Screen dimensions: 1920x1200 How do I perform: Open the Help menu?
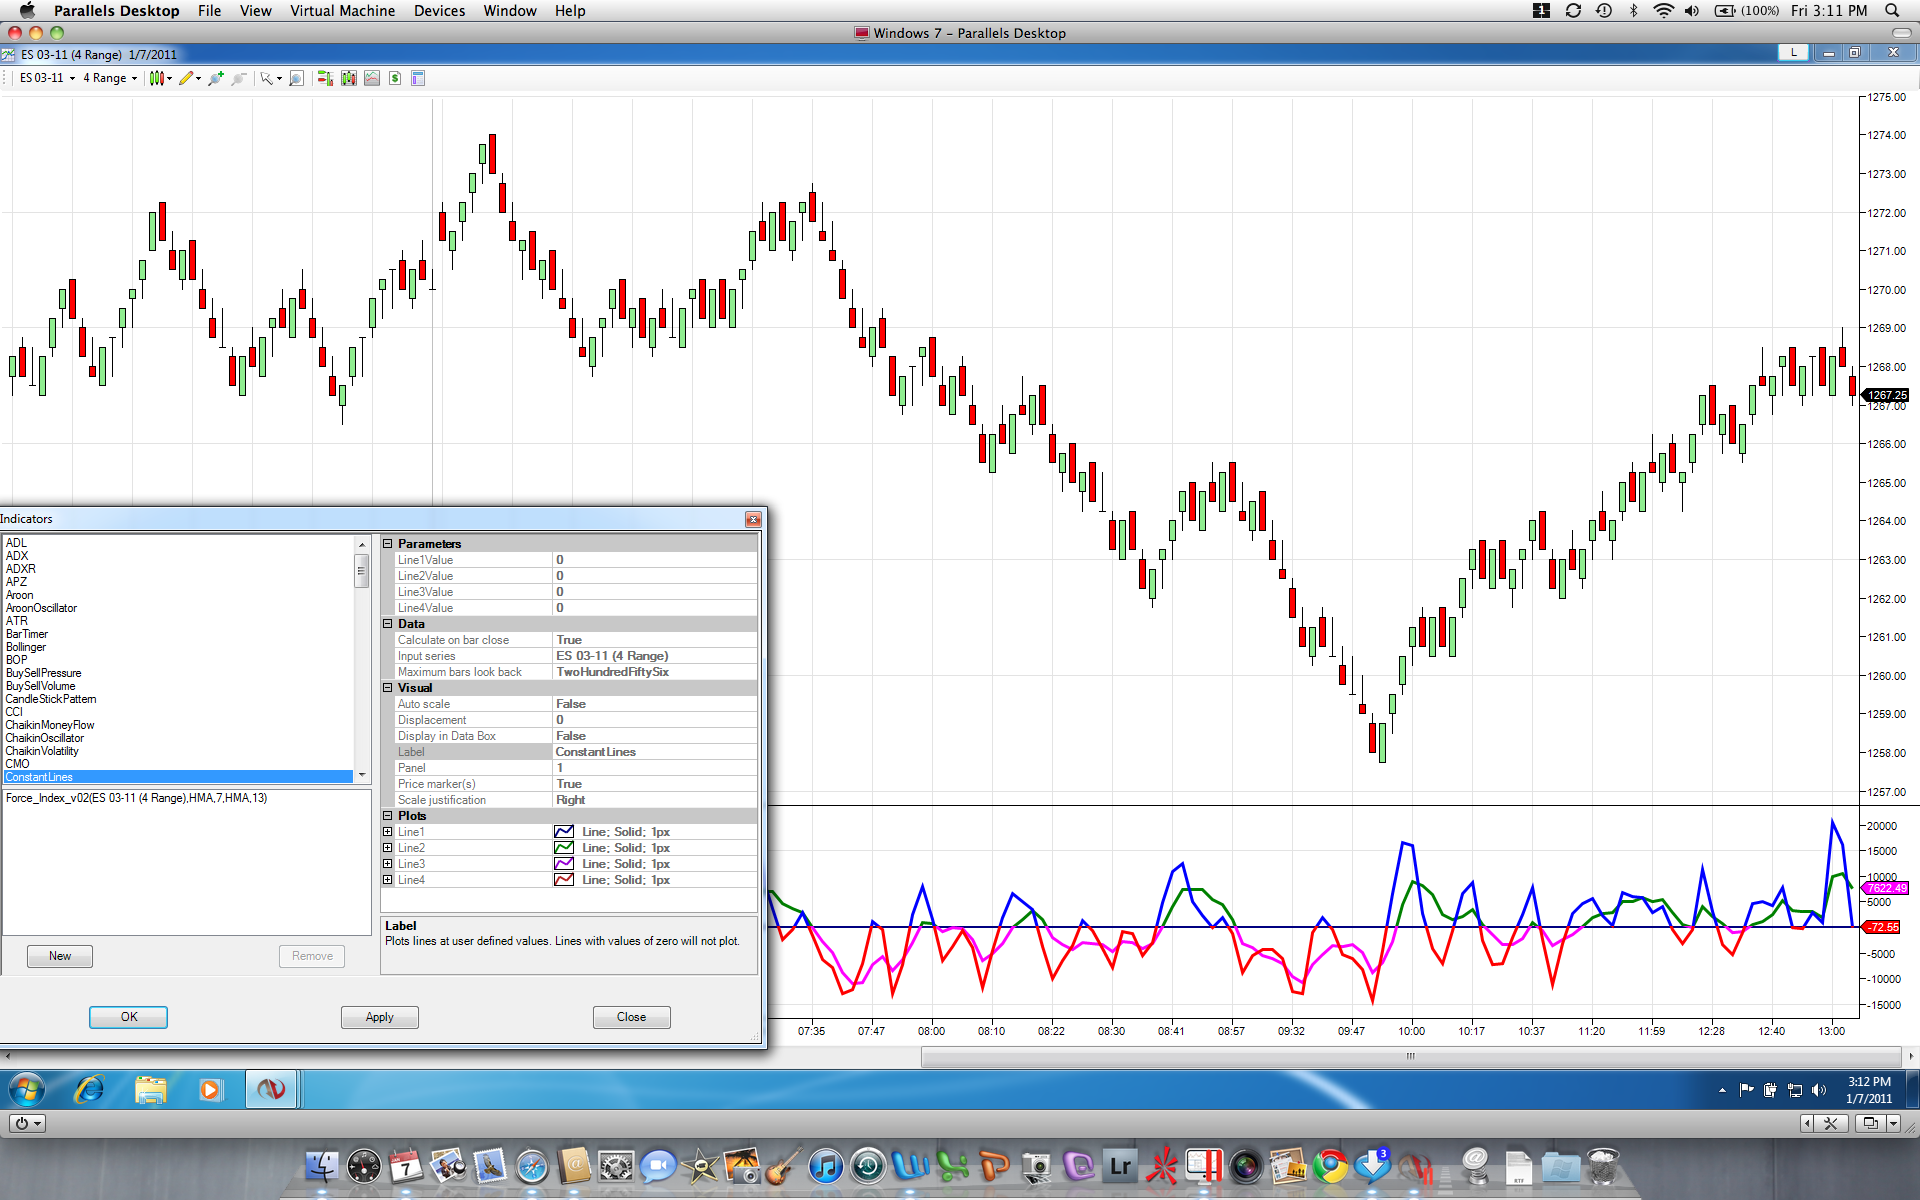click(x=570, y=11)
